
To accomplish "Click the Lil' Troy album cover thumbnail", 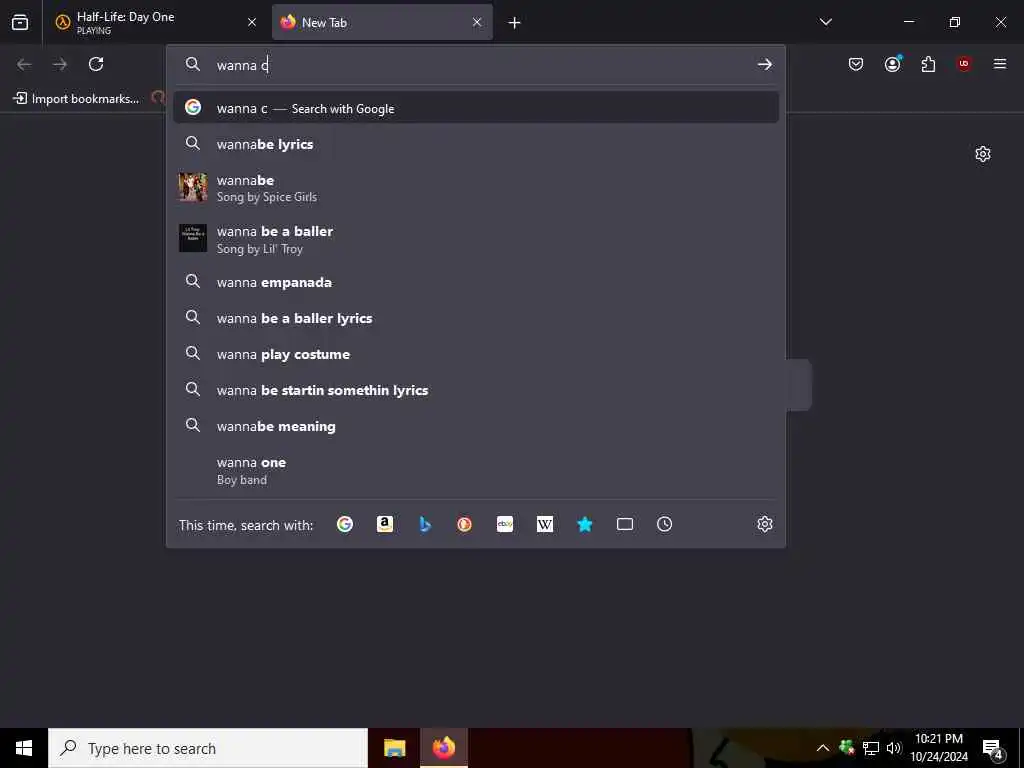I will pos(193,238).
